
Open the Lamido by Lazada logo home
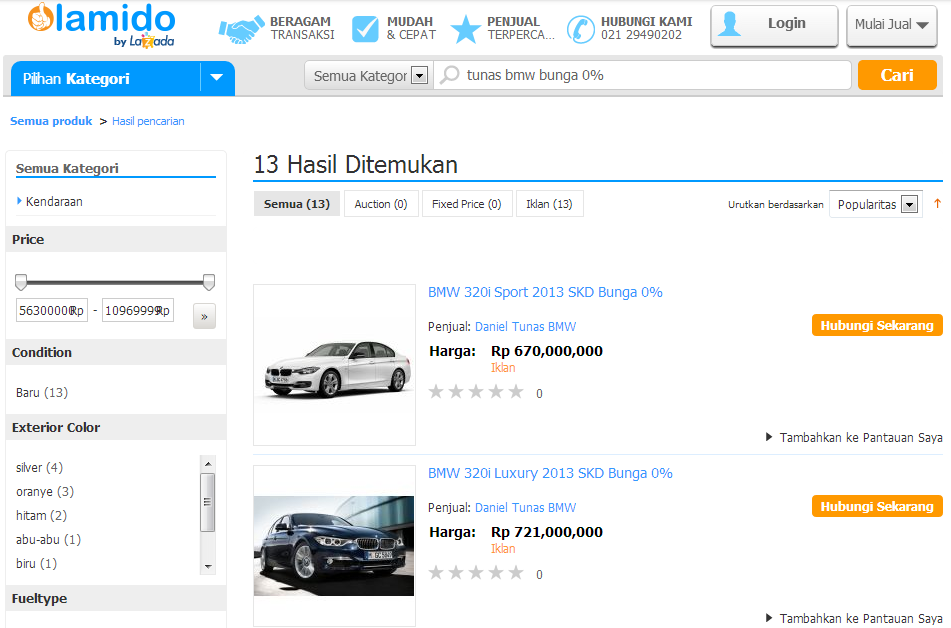[x=101, y=24]
